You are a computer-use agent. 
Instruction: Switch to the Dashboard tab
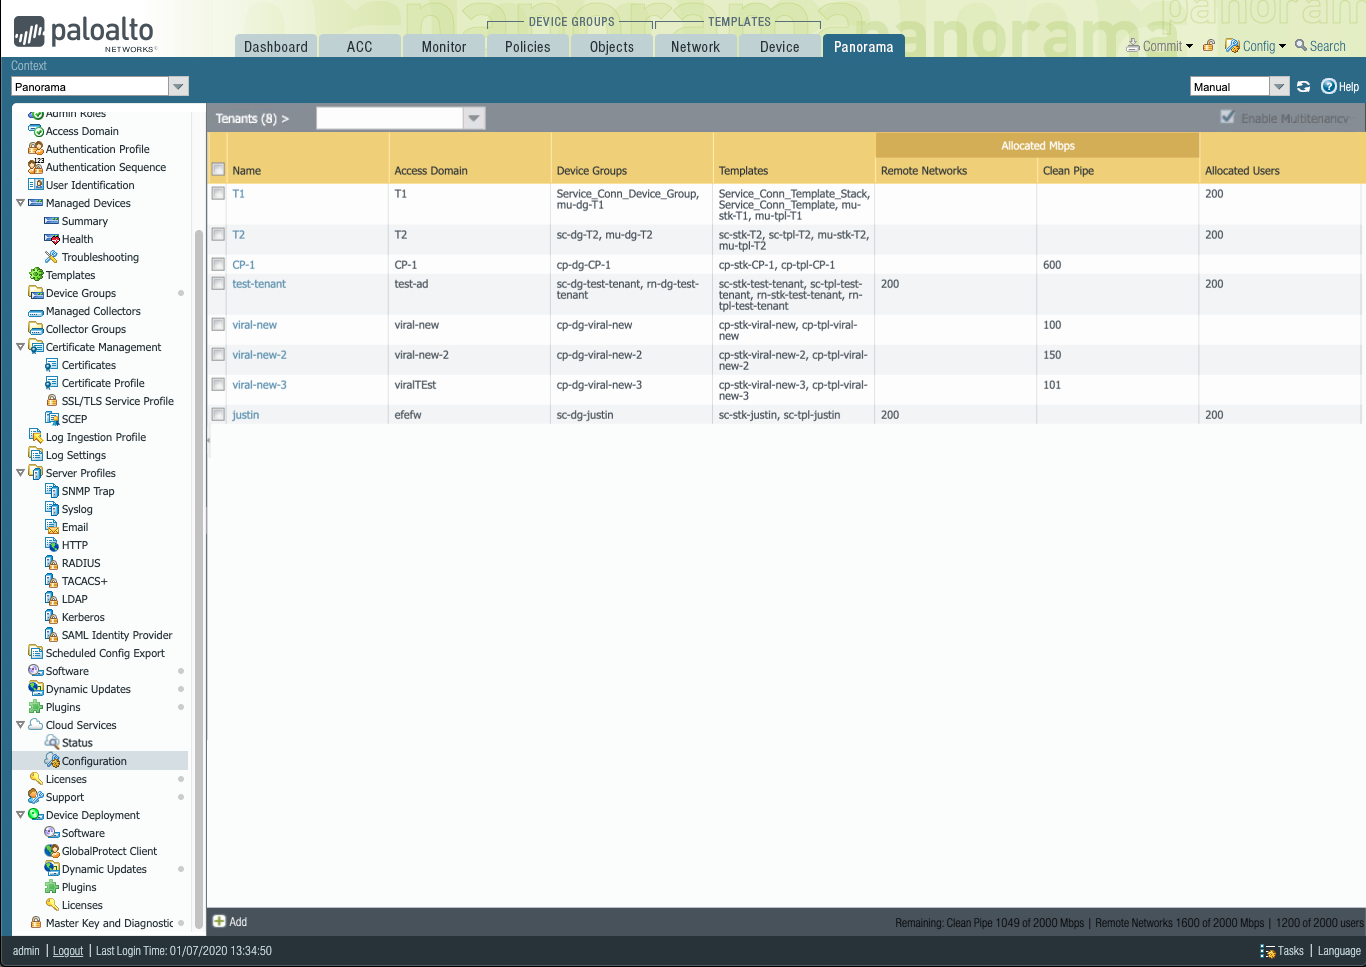coord(276,46)
